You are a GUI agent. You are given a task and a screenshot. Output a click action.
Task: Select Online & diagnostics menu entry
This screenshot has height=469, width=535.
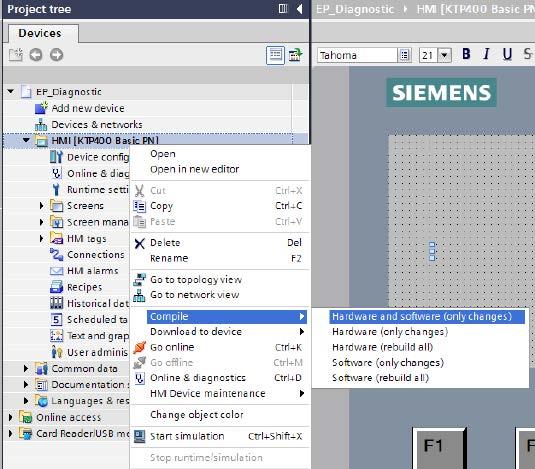click(x=220, y=378)
